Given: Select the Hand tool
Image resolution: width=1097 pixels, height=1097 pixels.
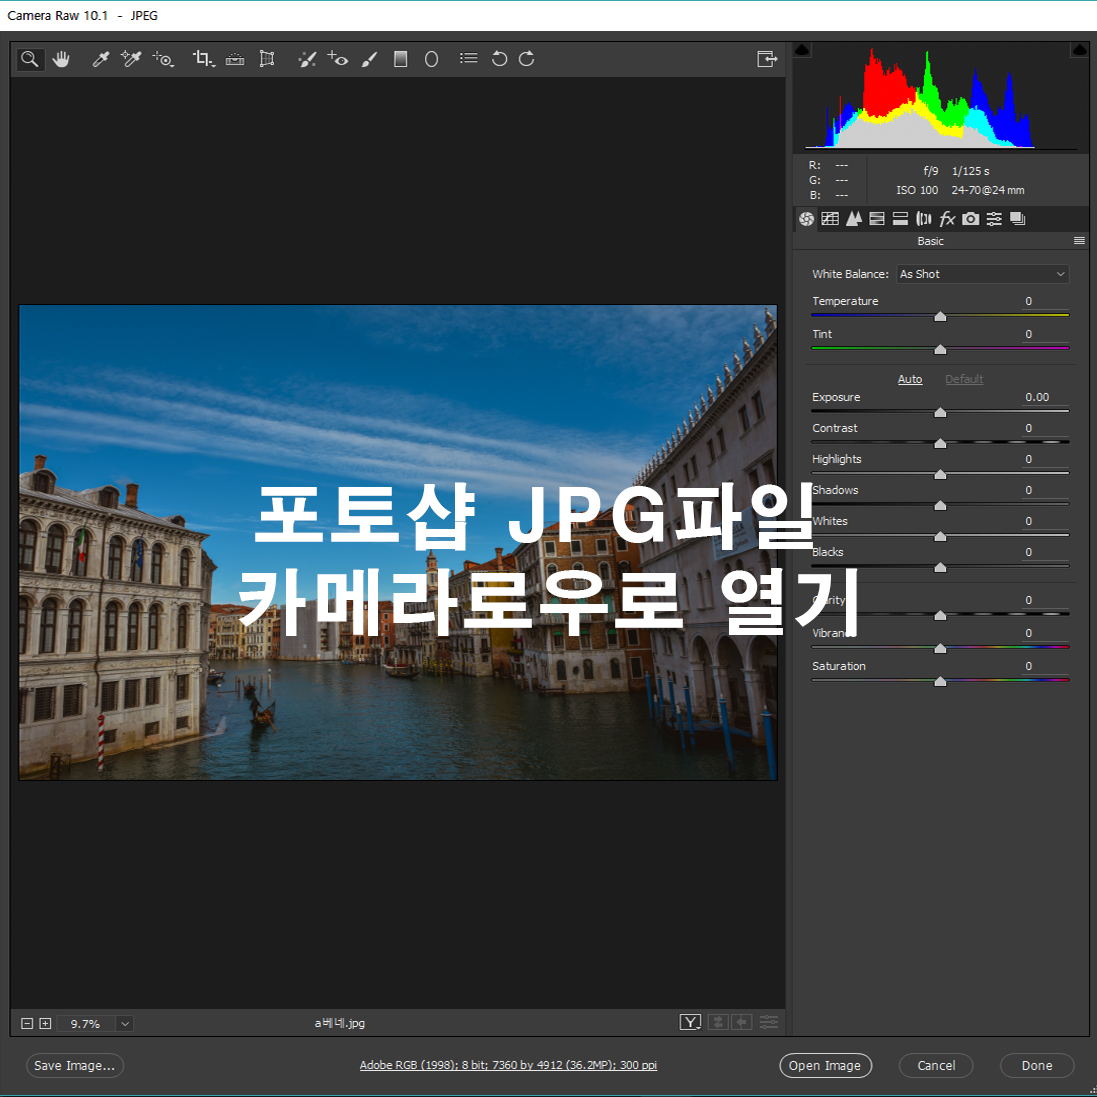Looking at the screenshot, I should coord(62,59).
